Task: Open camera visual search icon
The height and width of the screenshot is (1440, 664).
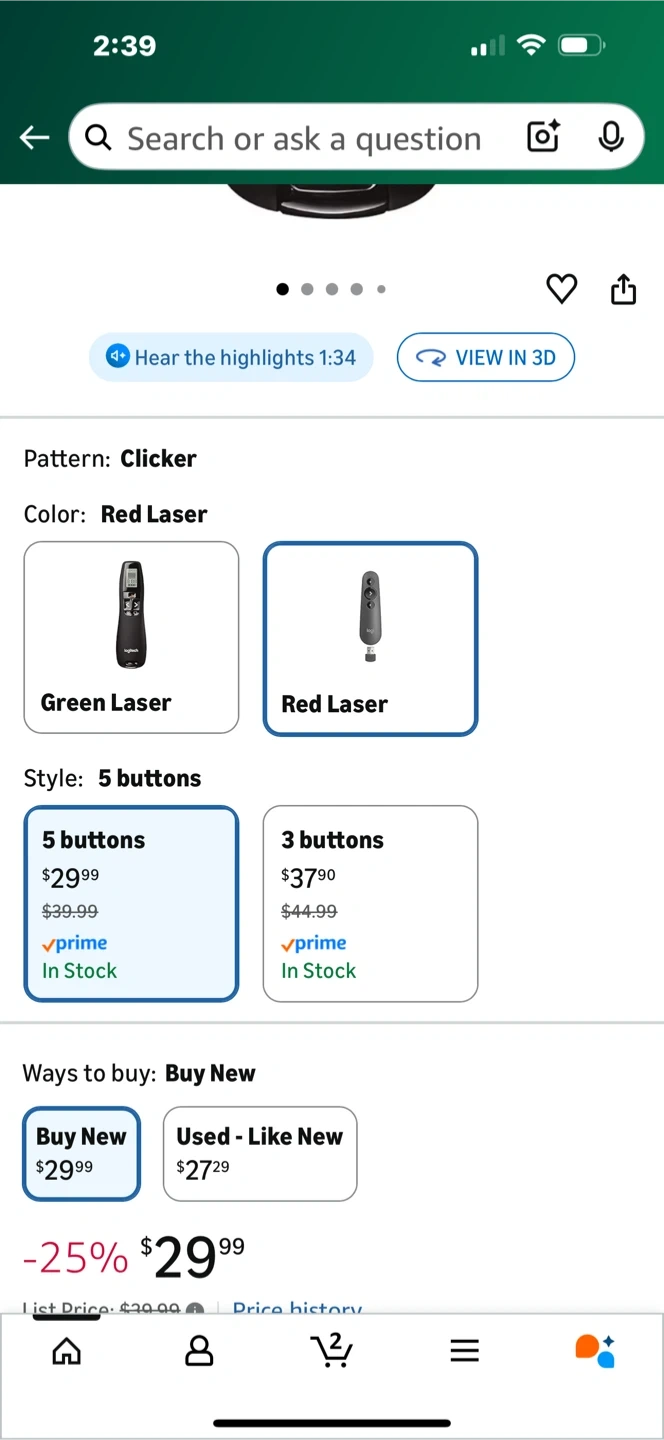Action: [543, 137]
